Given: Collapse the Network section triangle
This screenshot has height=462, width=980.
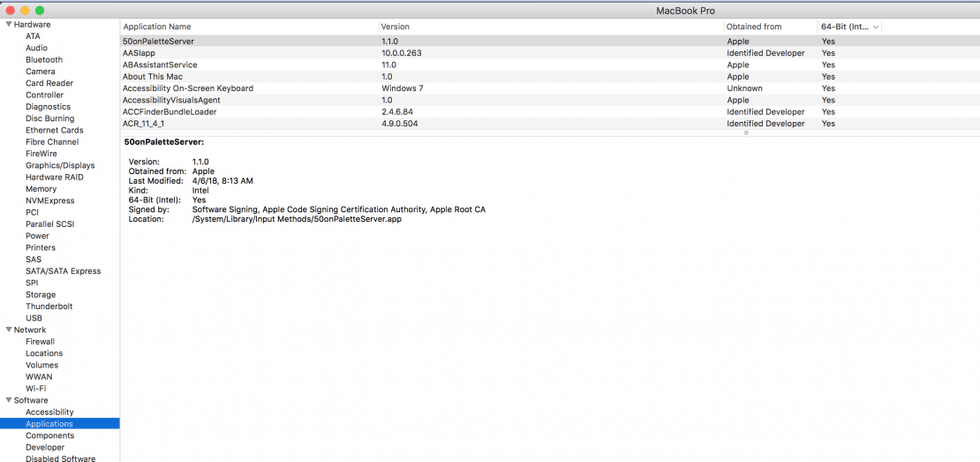Looking at the screenshot, I should 9,329.
